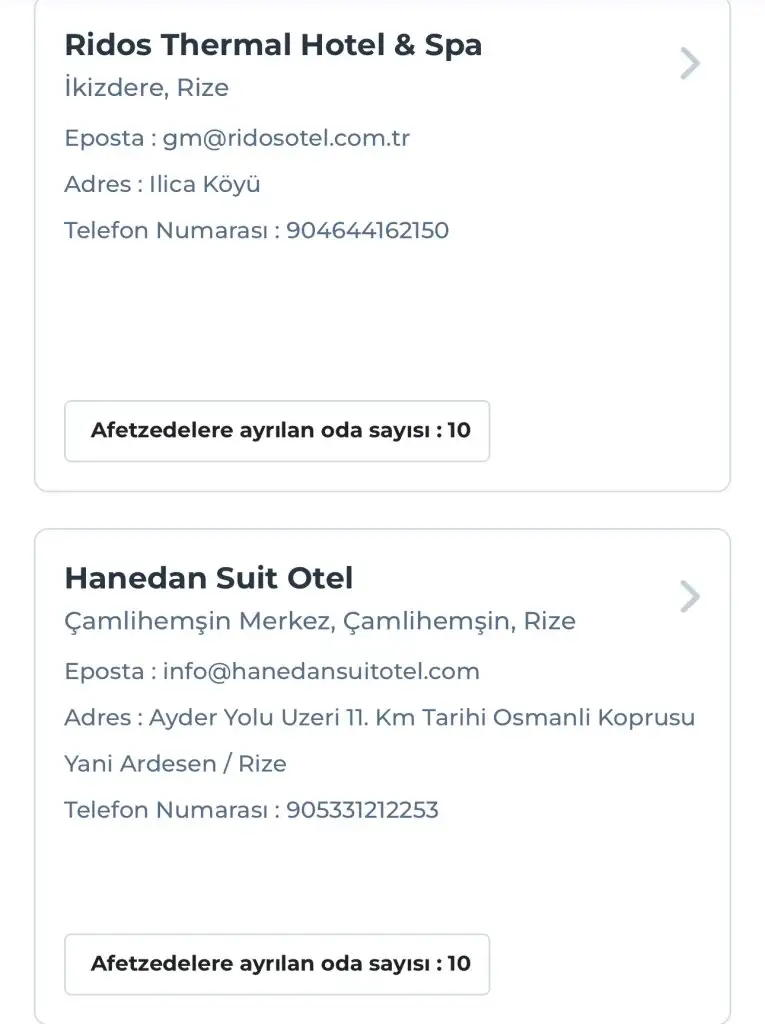Click 'Adres' label in Hanedan card
Screen dimensions: 765x1024
97,718
